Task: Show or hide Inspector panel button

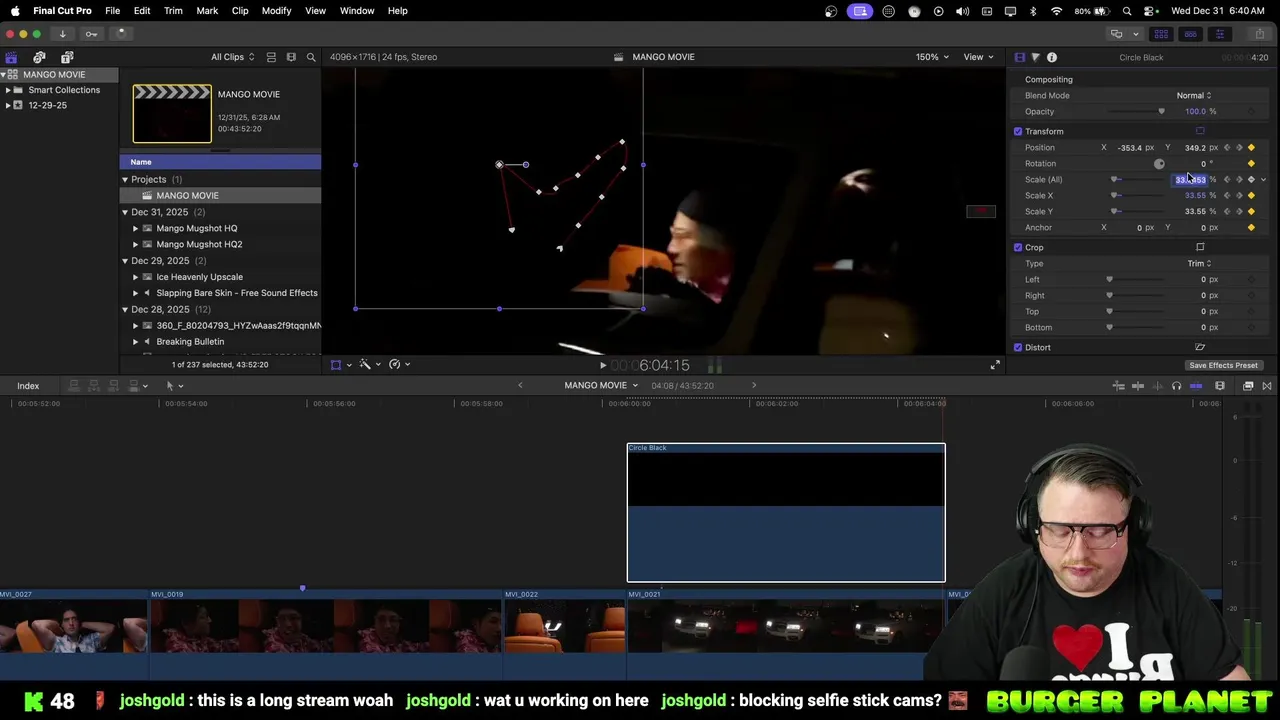Action: [x=1219, y=33]
